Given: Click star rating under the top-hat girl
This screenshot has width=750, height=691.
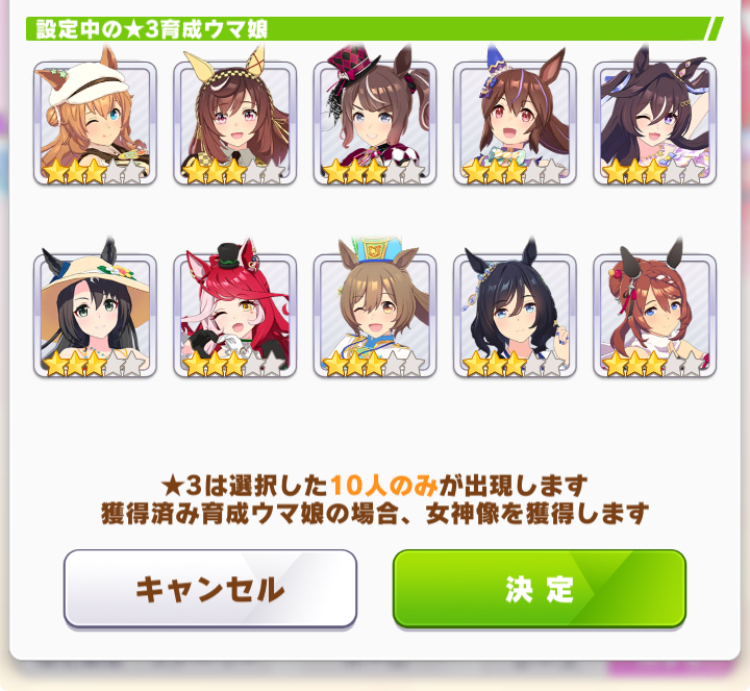Looking at the screenshot, I should coord(375,172).
